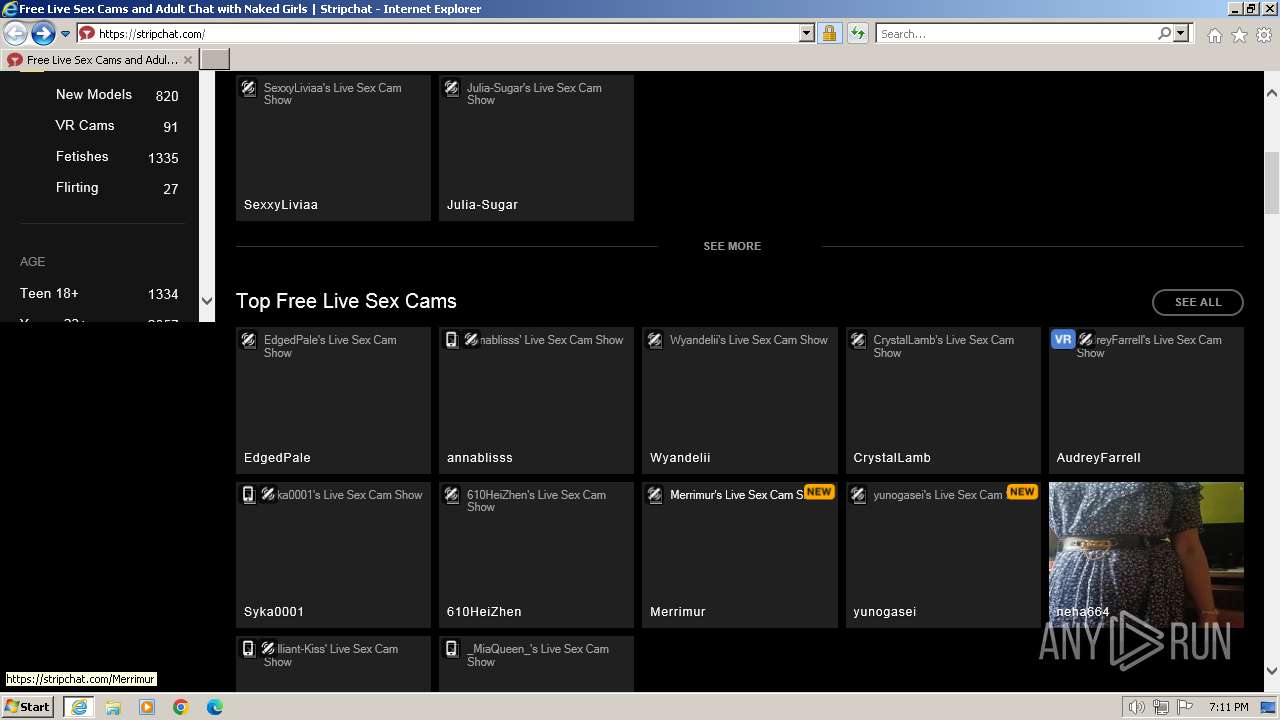Click the mobile icon on _MiaQueen_ card
This screenshot has width=1280, height=720.
coord(451,649)
